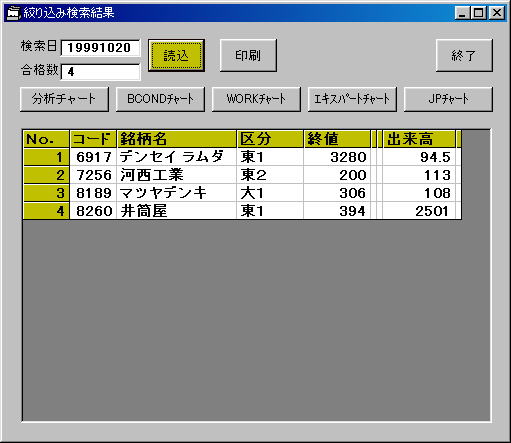Click the 終了 exit button

pos(464,55)
